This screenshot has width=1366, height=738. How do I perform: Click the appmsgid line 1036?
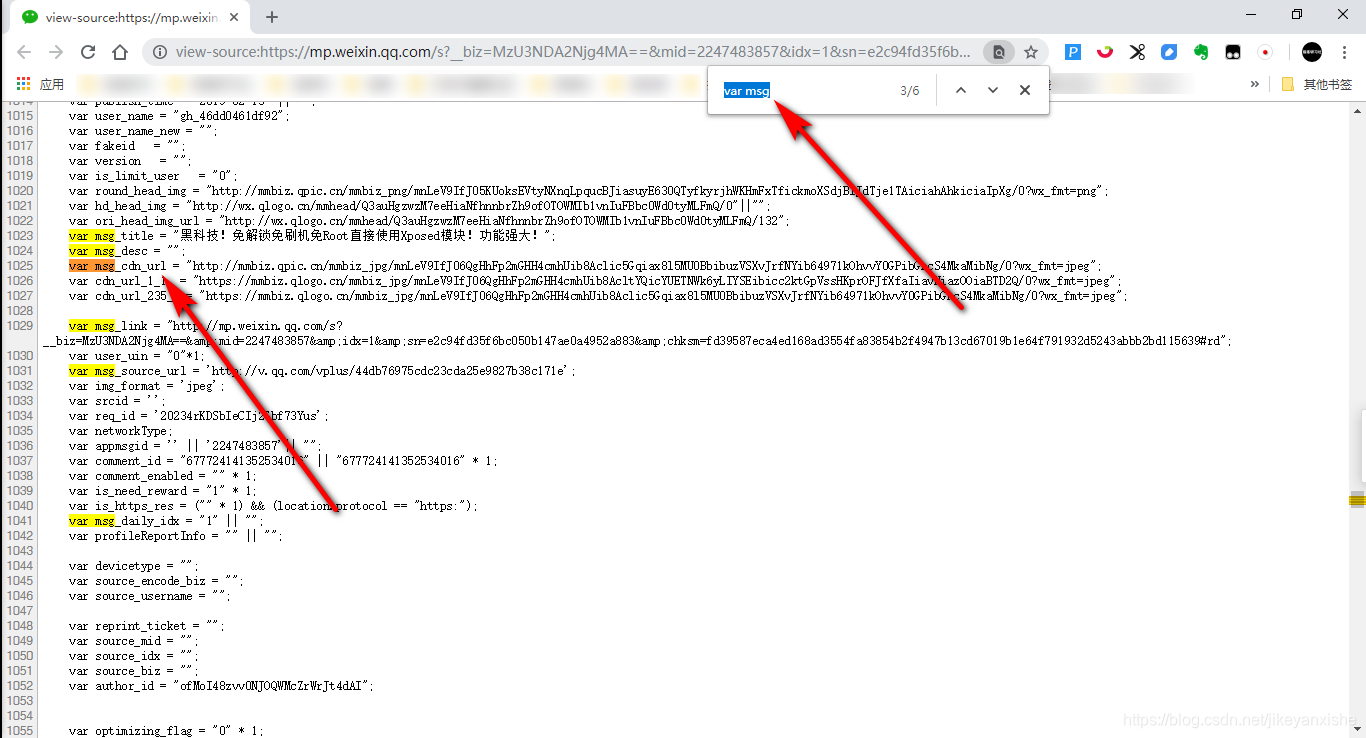(195, 446)
